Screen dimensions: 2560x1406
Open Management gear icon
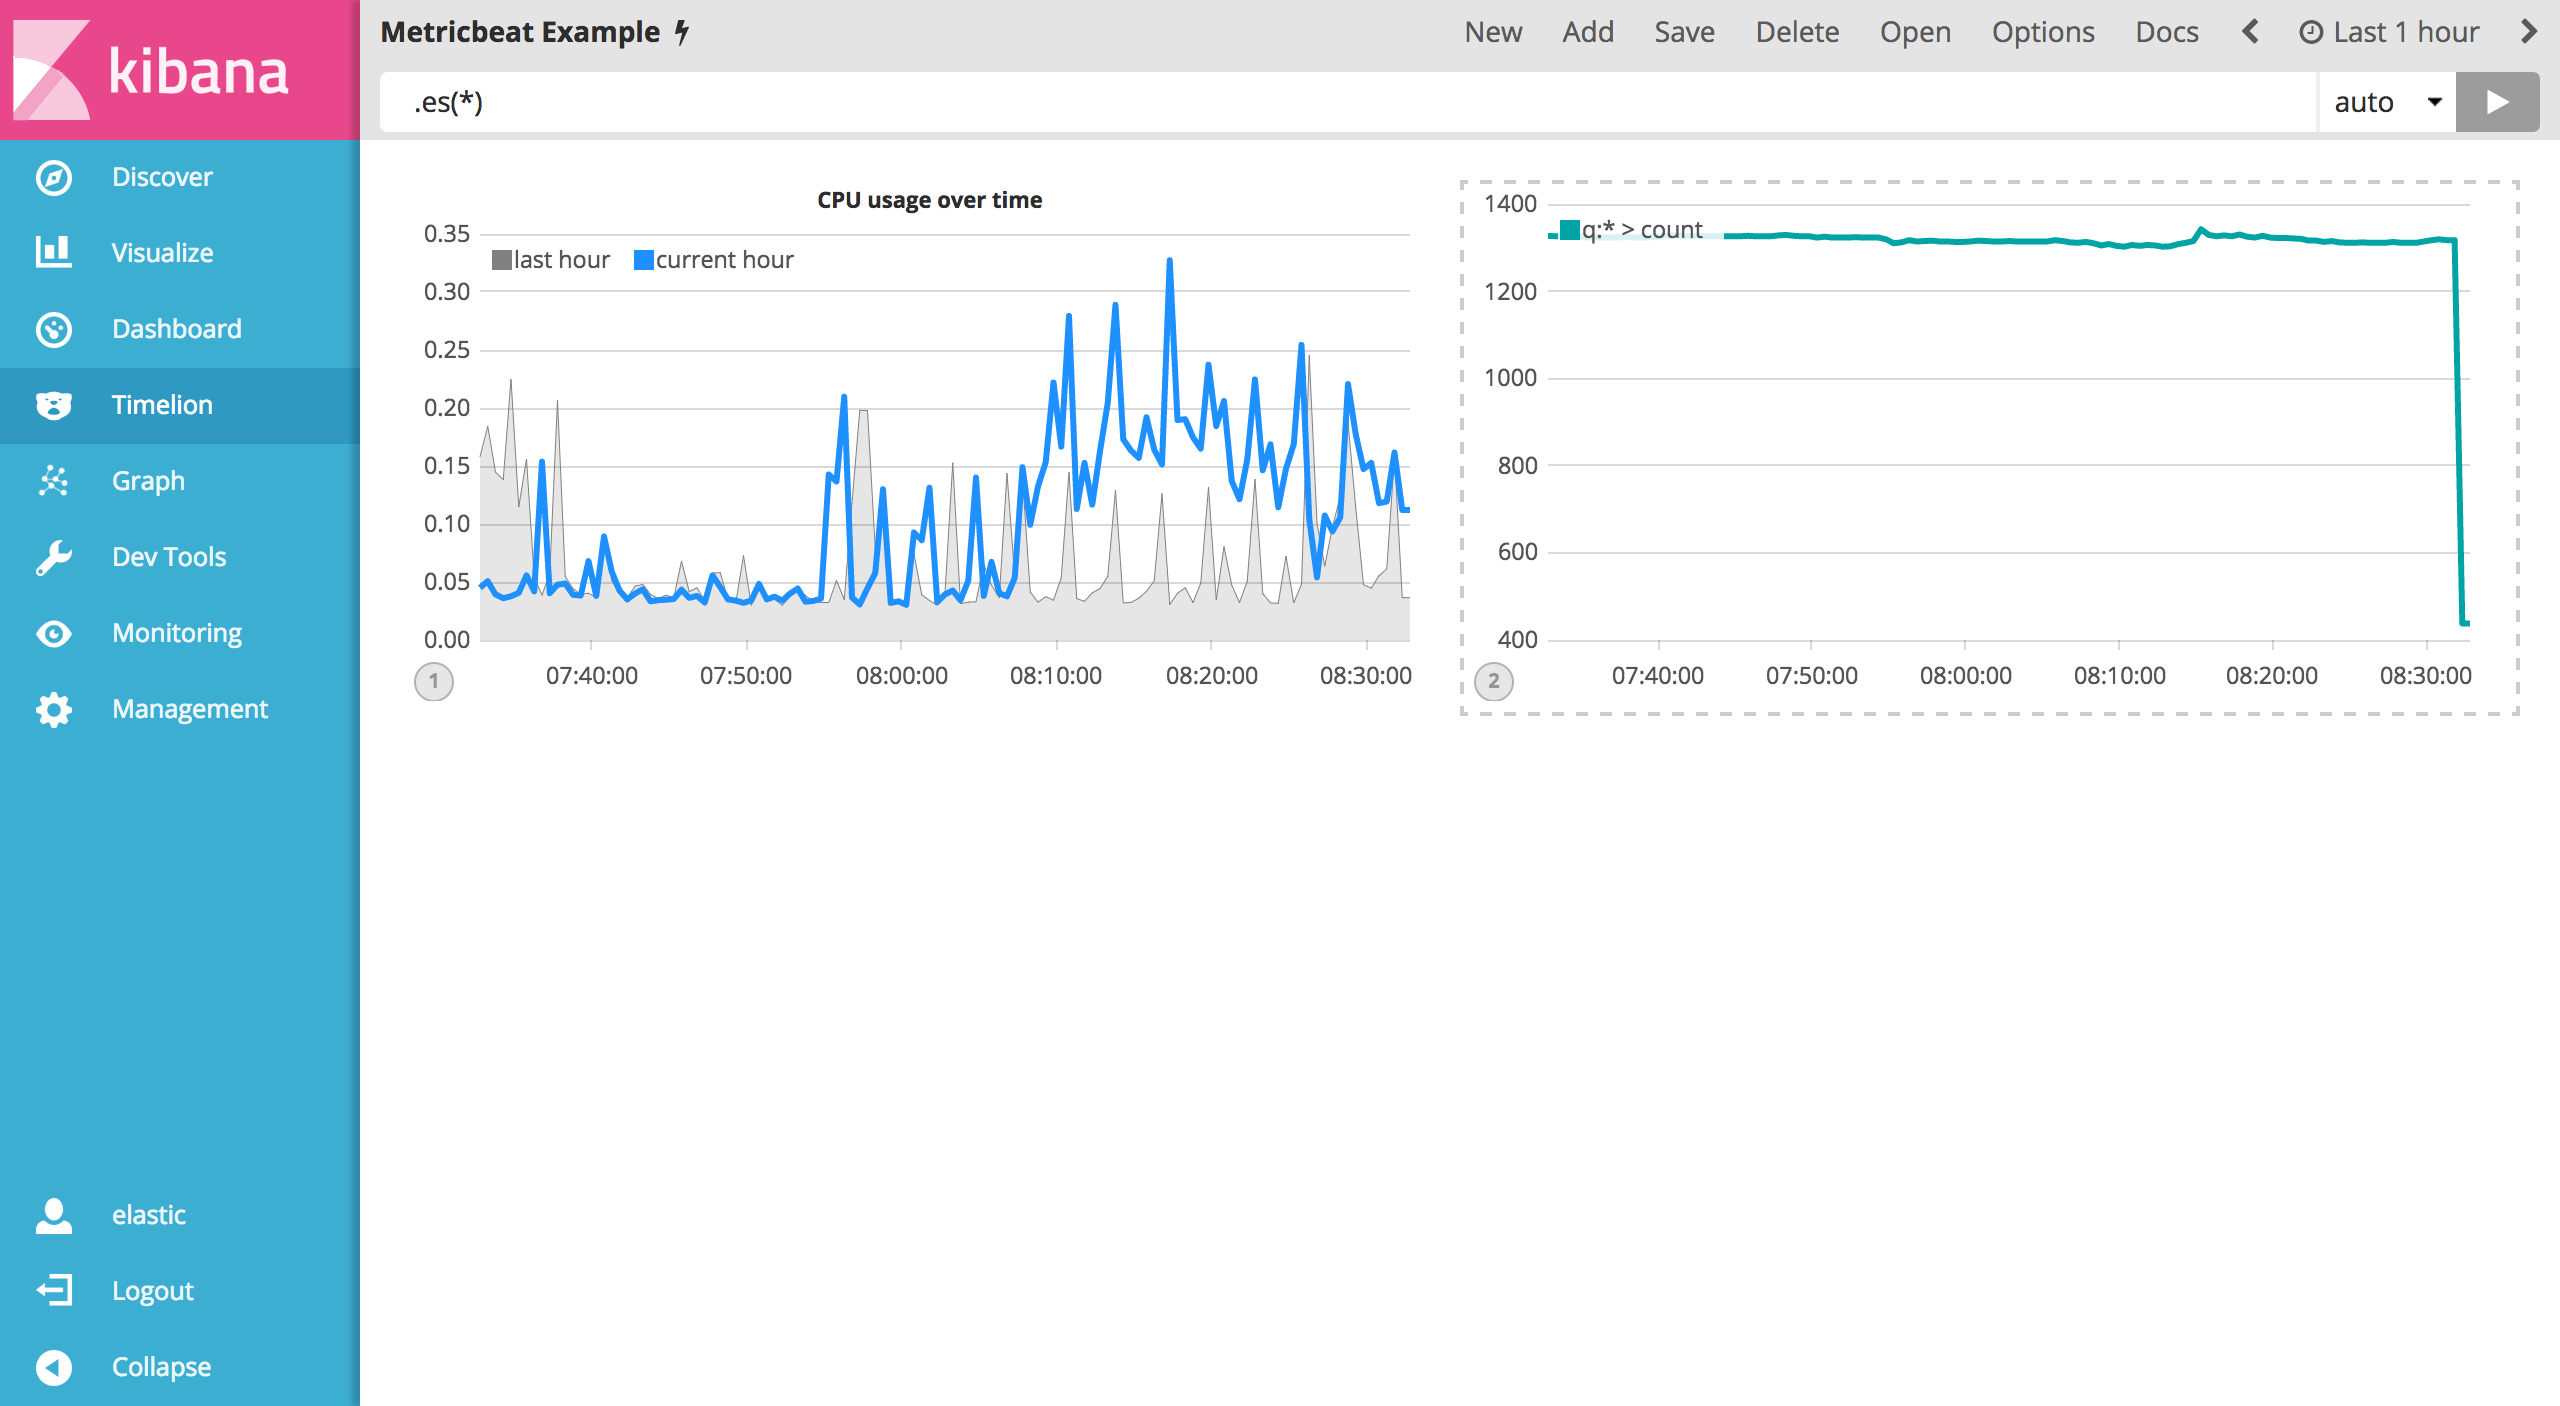coord(54,709)
